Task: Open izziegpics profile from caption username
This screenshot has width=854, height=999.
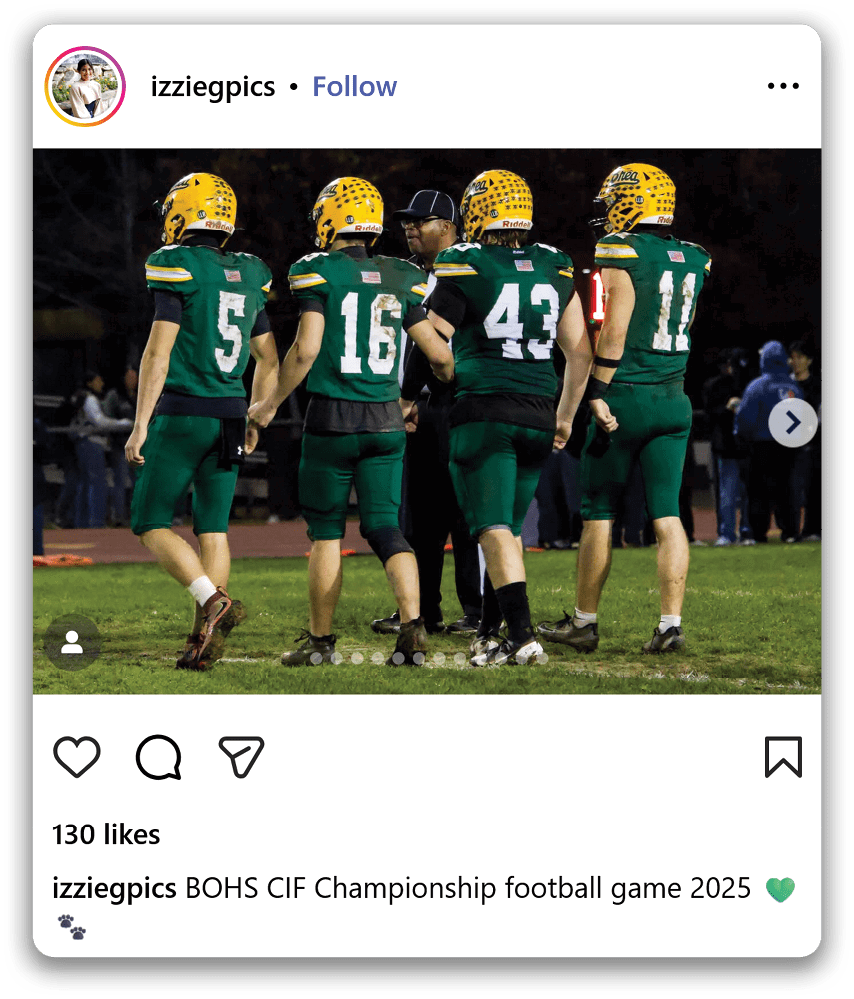Action: coord(114,889)
